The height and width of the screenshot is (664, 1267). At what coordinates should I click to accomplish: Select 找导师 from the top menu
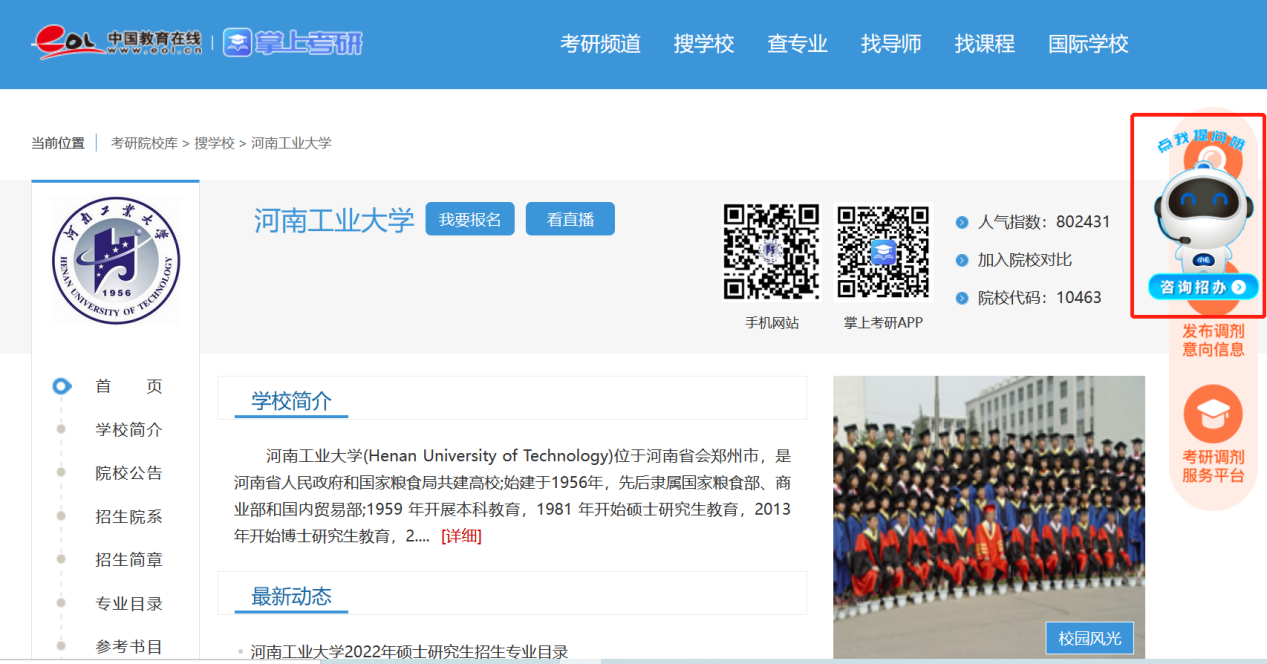(x=891, y=44)
